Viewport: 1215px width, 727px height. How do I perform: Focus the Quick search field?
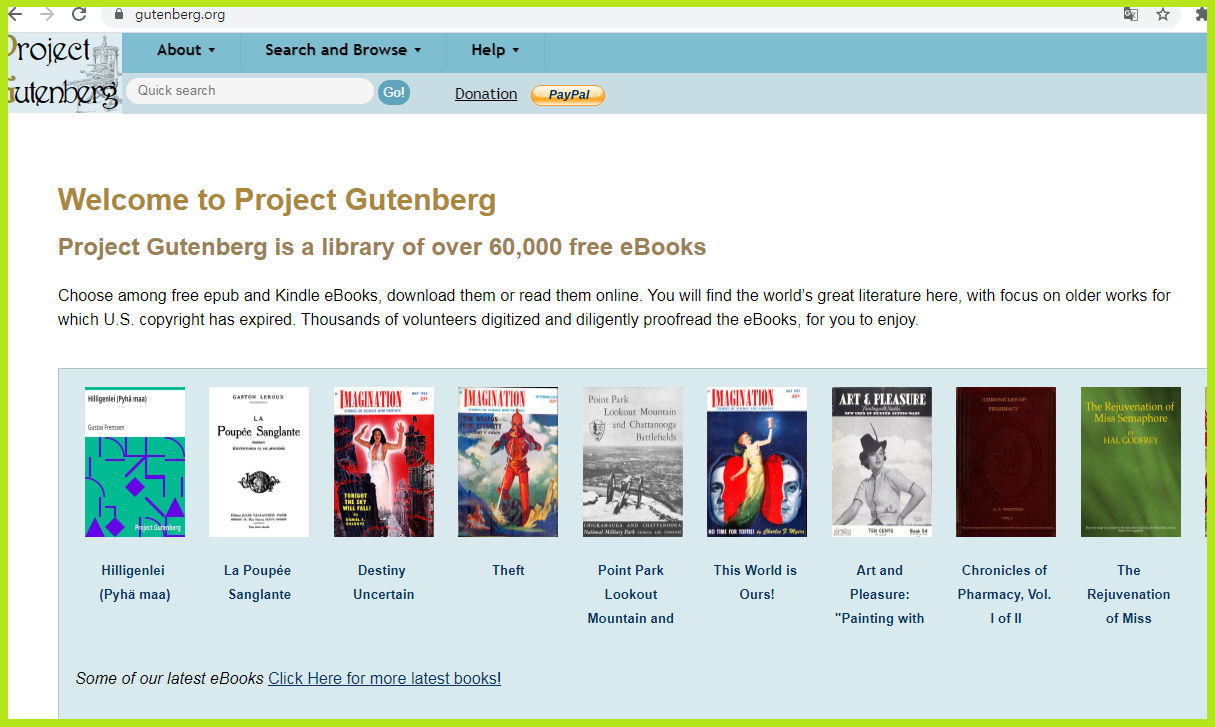coord(250,91)
